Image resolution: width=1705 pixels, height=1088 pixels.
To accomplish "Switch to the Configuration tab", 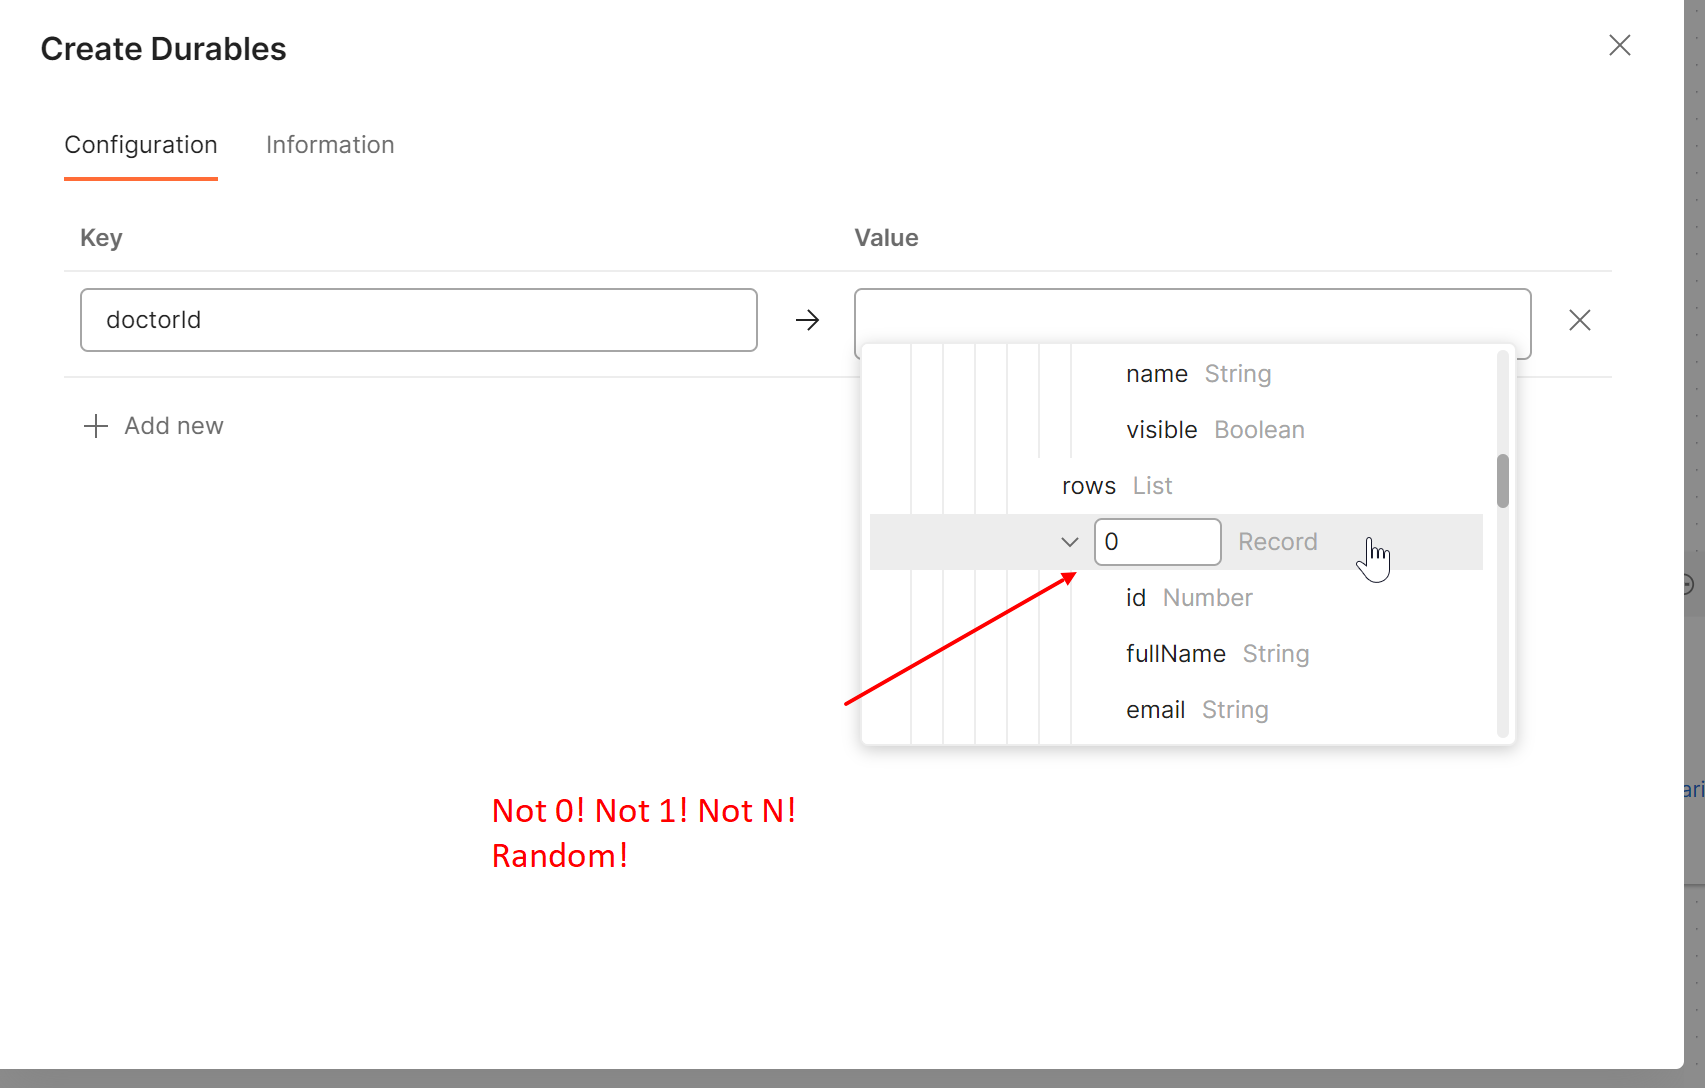I will coord(140,145).
